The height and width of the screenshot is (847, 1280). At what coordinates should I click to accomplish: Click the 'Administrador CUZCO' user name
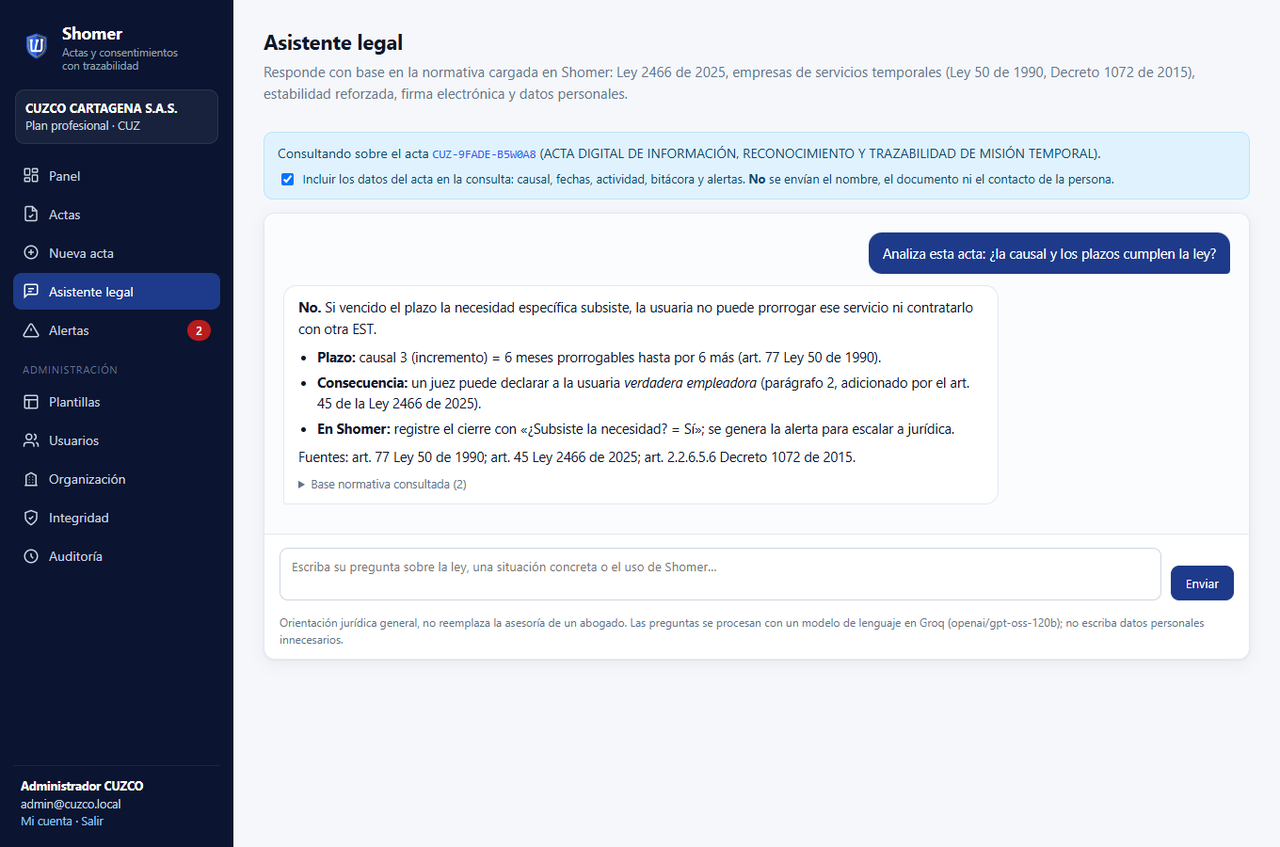[82, 786]
